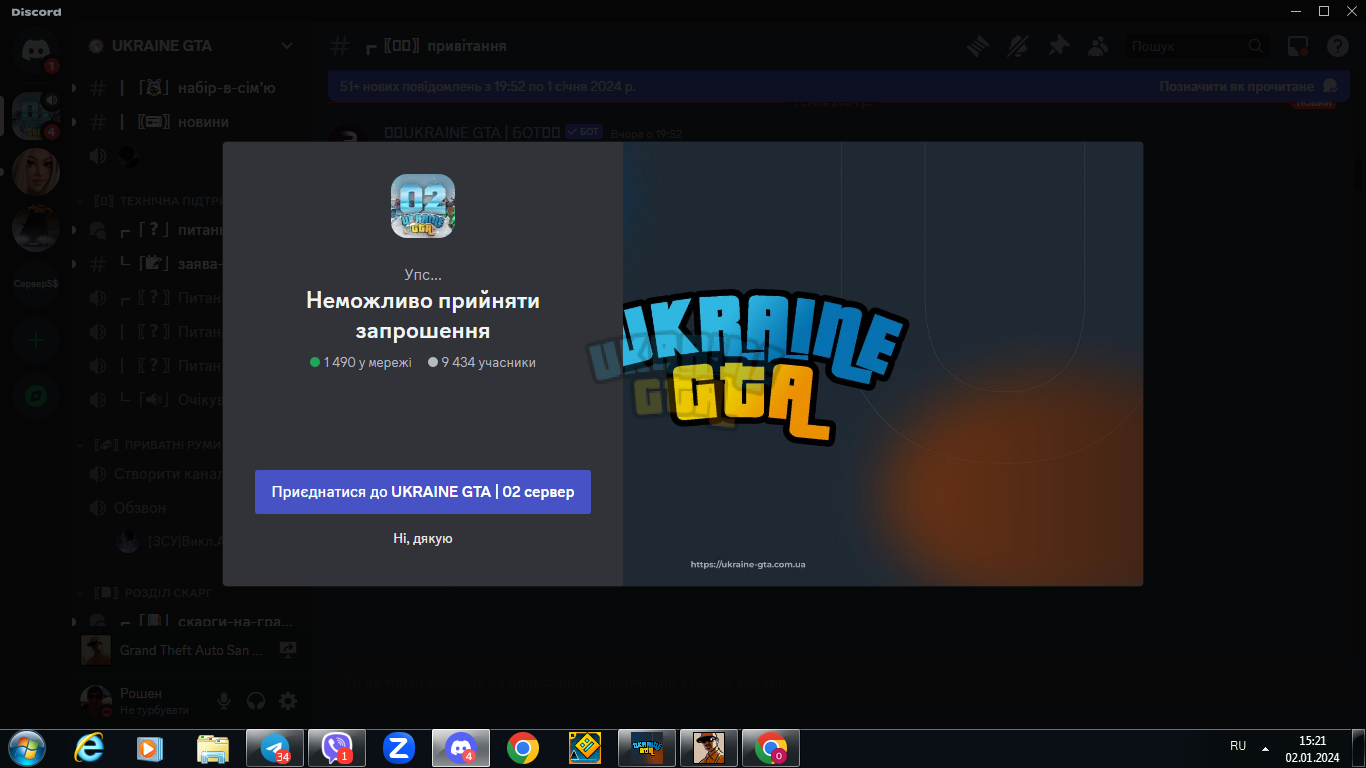Screen dimensions: 1366x768
Task: Open the blonde avatar server in server list
Action: pos(36,171)
